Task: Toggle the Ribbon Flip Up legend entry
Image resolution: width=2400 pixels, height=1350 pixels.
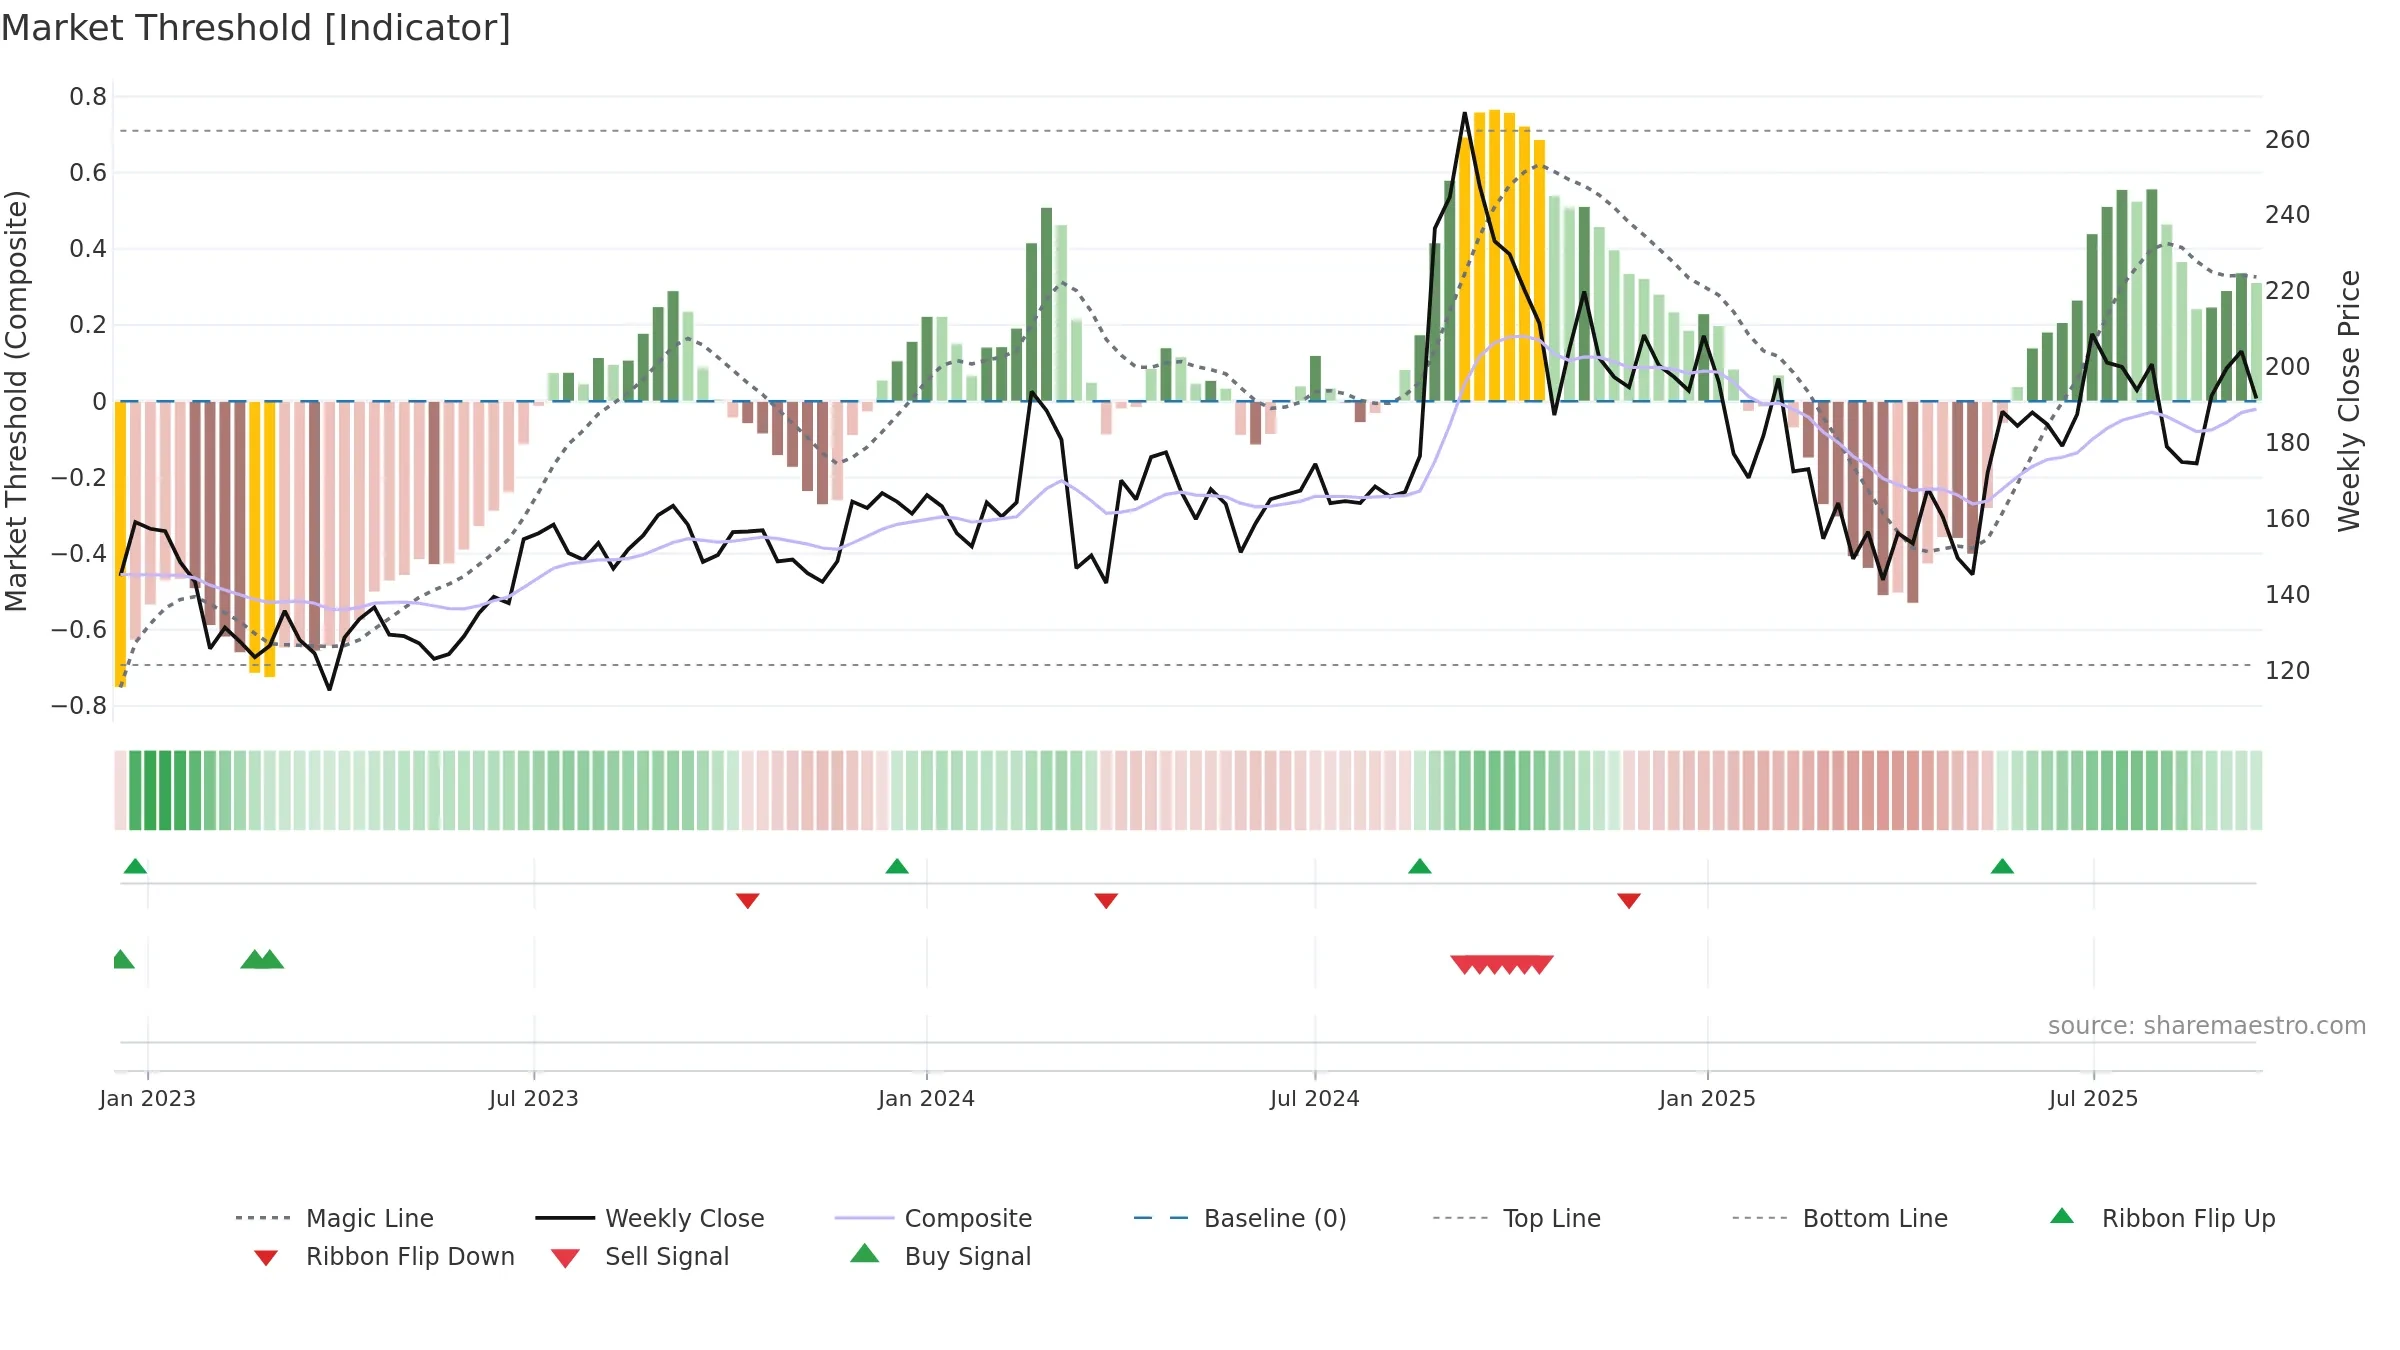Action: [2162, 1218]
